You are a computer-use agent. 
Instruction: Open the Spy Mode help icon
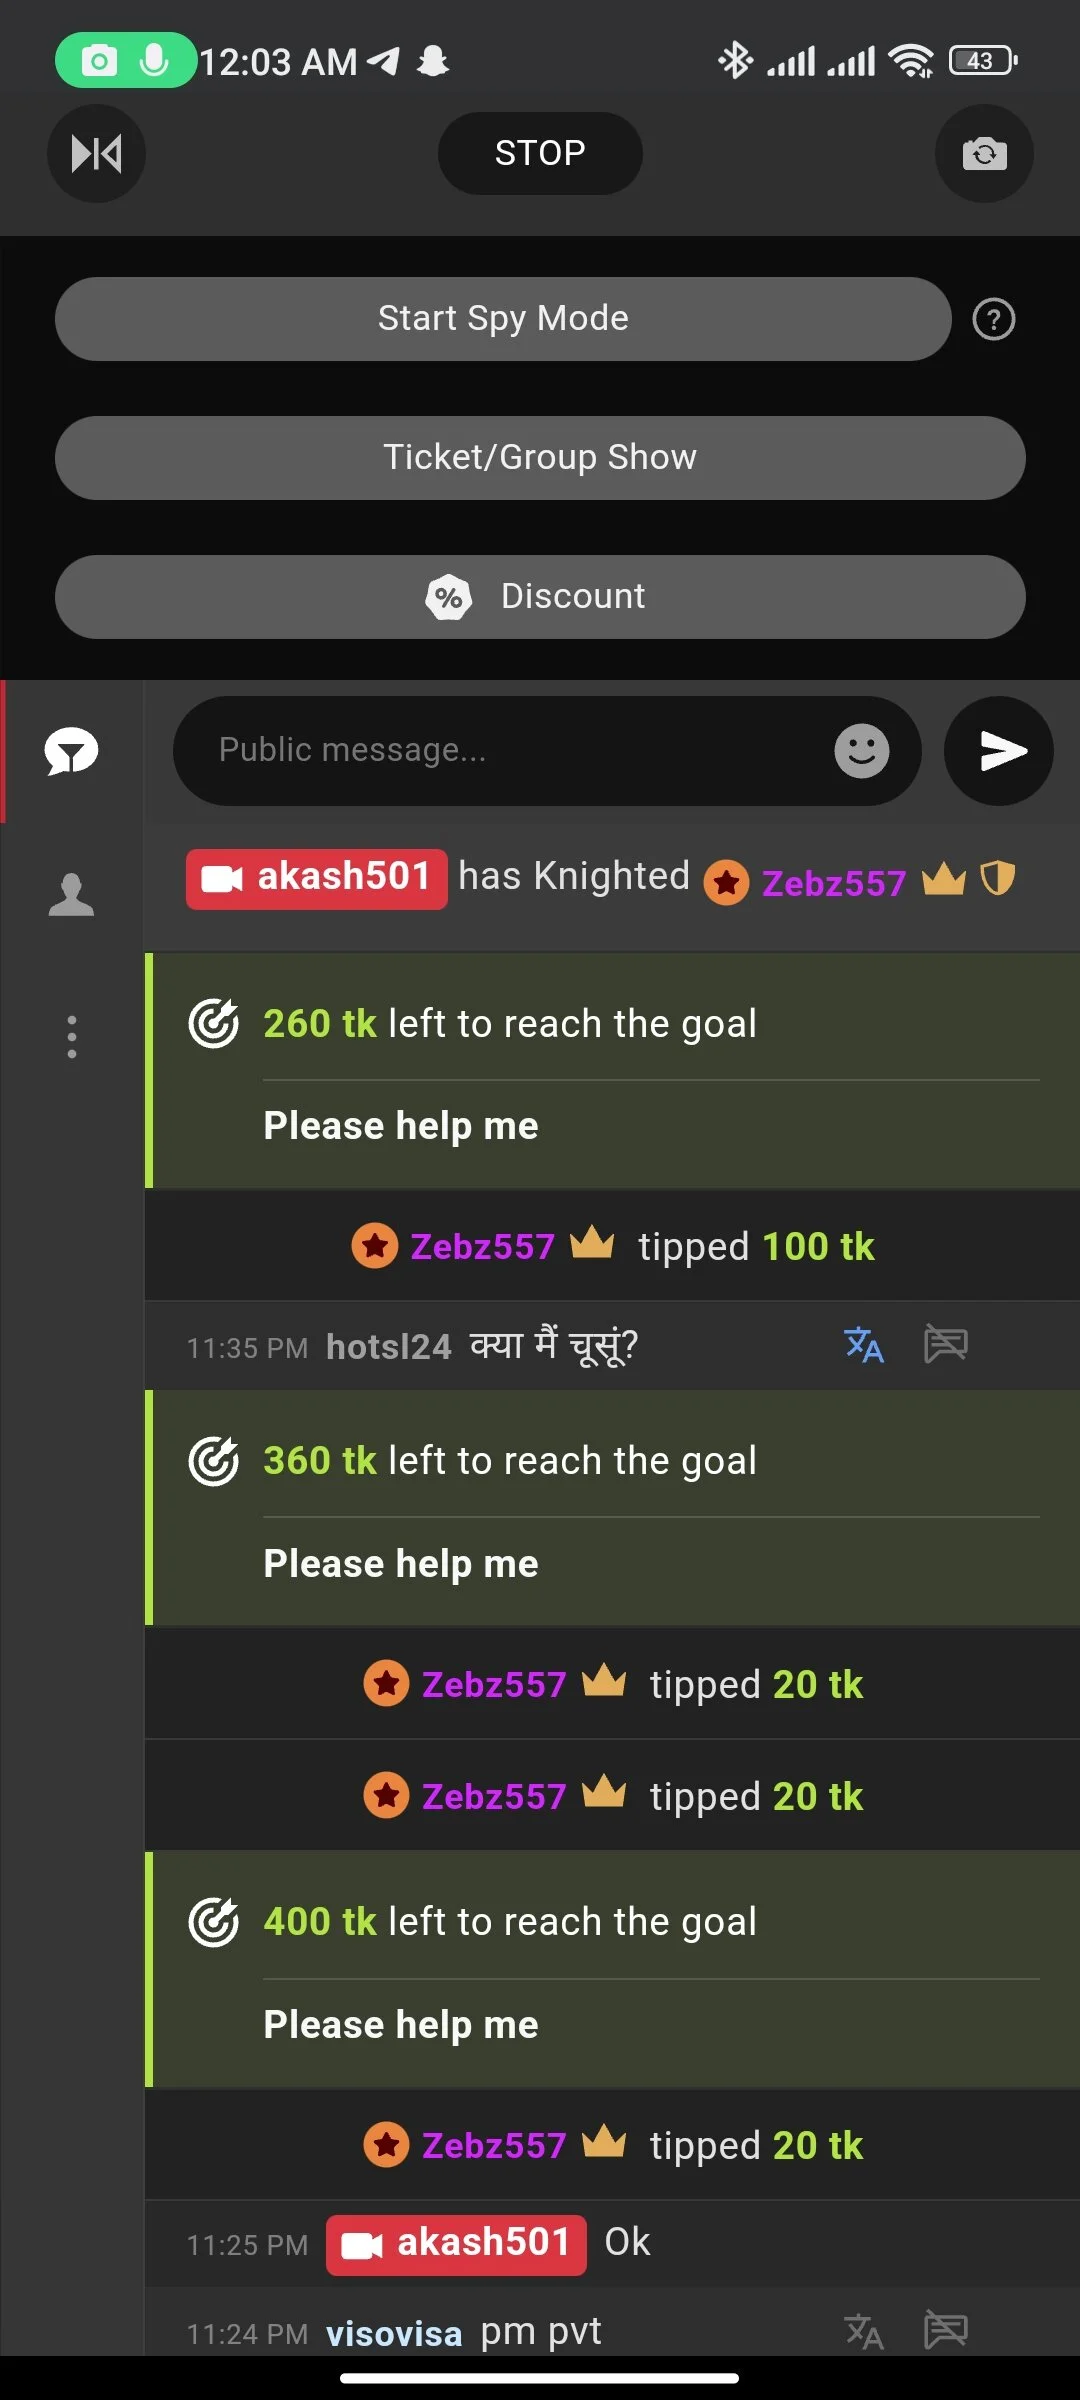tap(993, 320)
